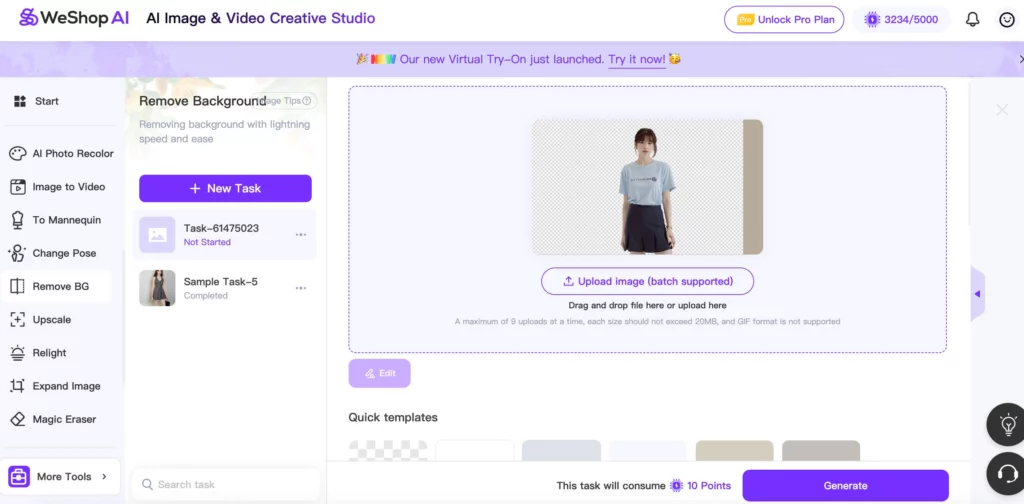Screen dimensions: 1024x504
Task: Collapse the right side panel arrow
Action: click(x=978, y=294)
